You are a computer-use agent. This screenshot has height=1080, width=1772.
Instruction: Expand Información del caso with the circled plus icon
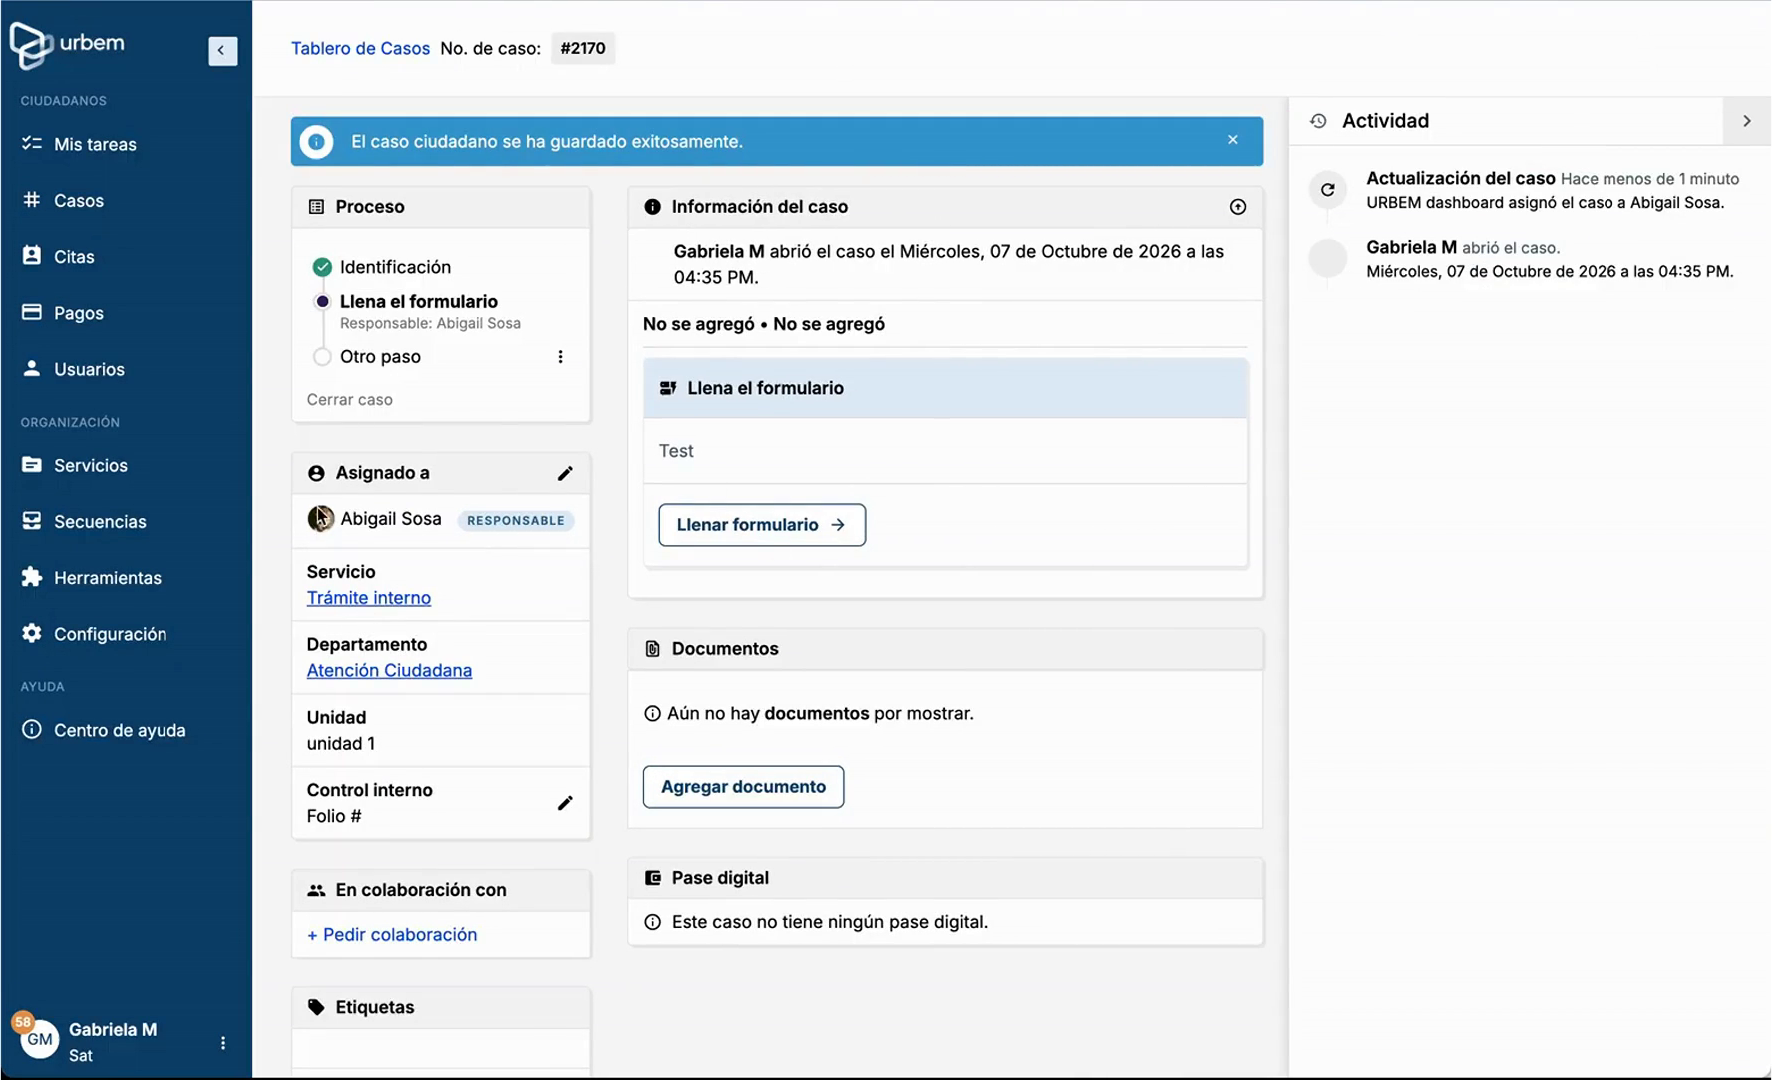coord(1238,207)
